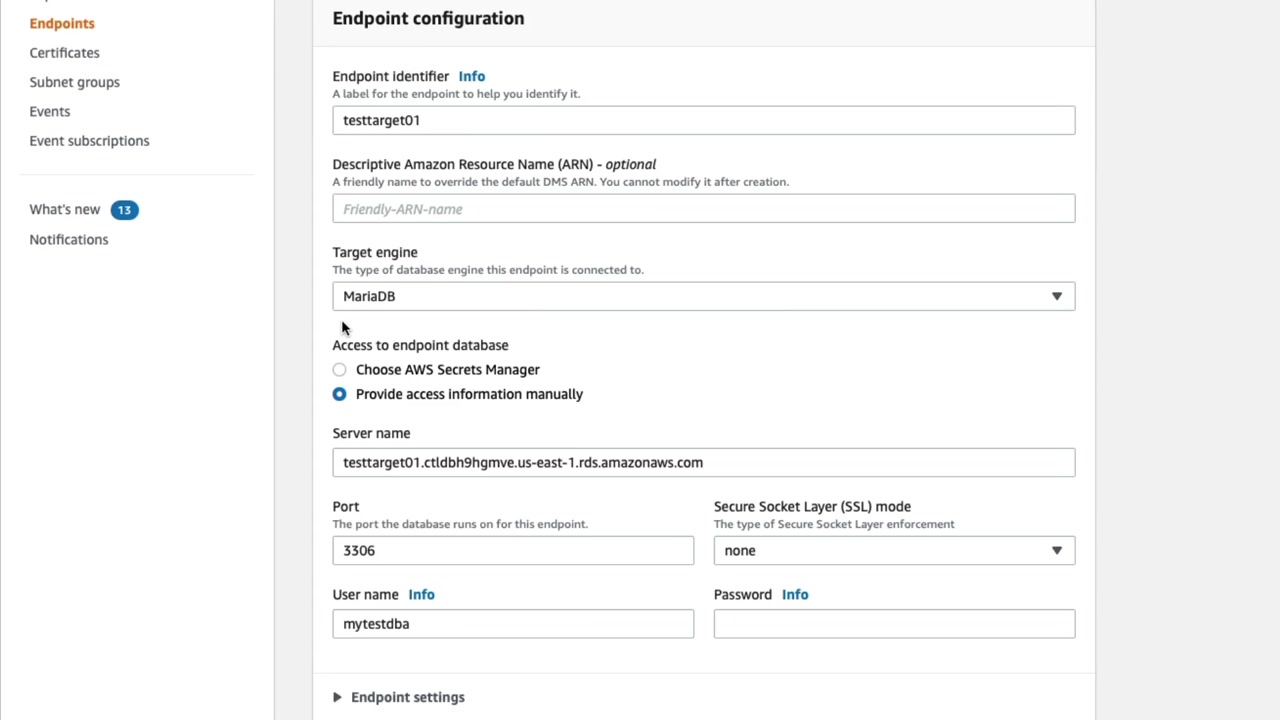
Task: Click the Port number field
Action: pos(512,551)
